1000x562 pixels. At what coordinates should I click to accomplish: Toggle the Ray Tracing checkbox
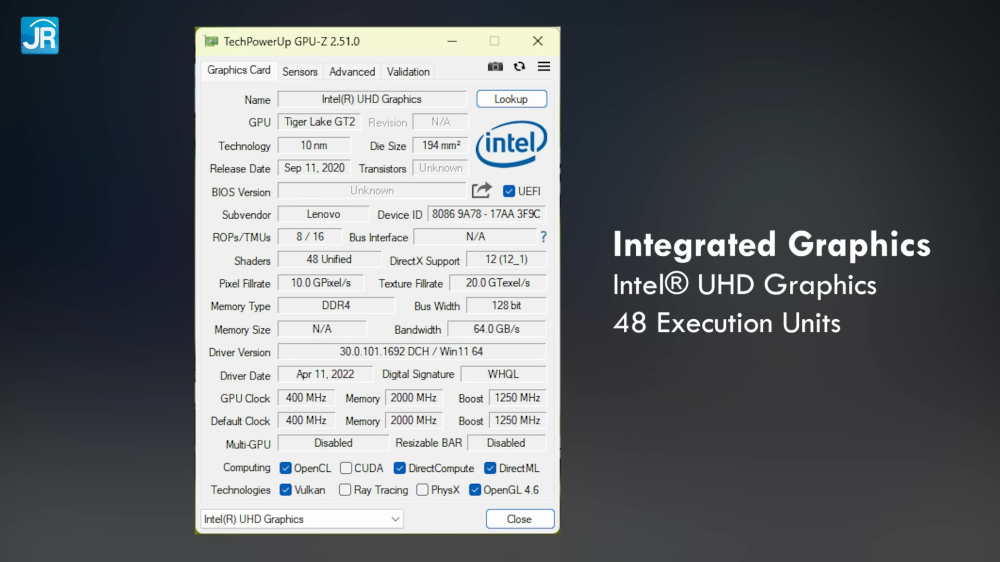click(345, 490)
